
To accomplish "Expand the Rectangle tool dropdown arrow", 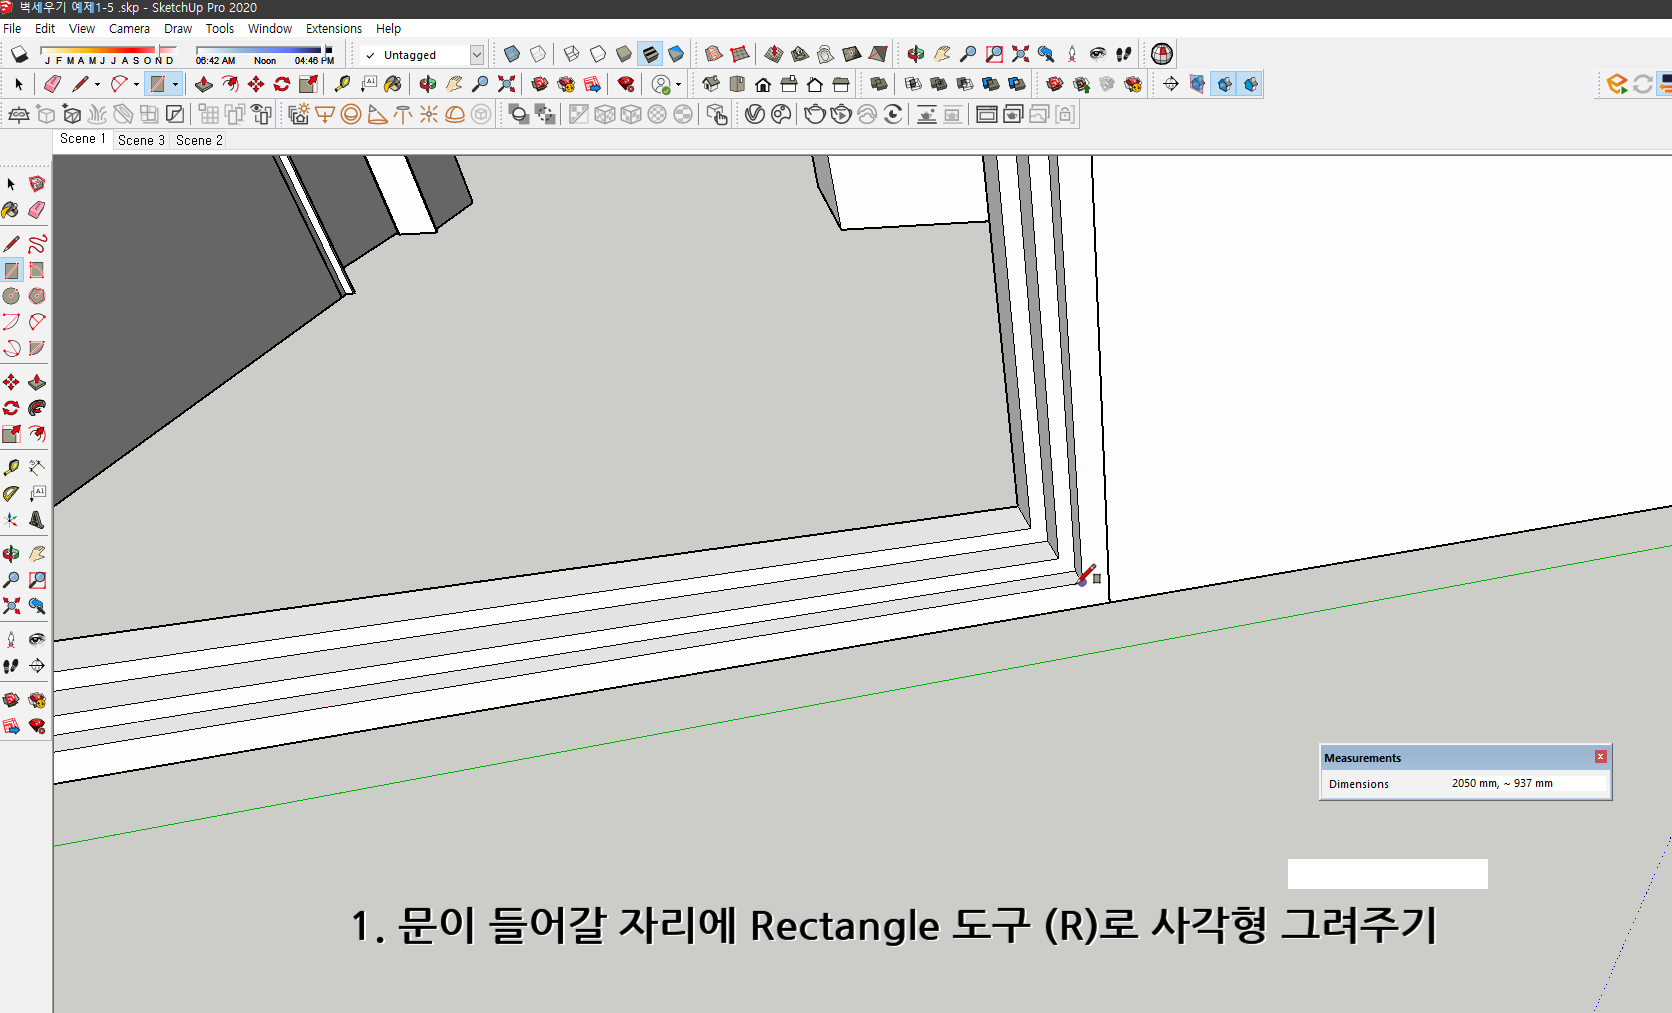I will click(176, 84).
